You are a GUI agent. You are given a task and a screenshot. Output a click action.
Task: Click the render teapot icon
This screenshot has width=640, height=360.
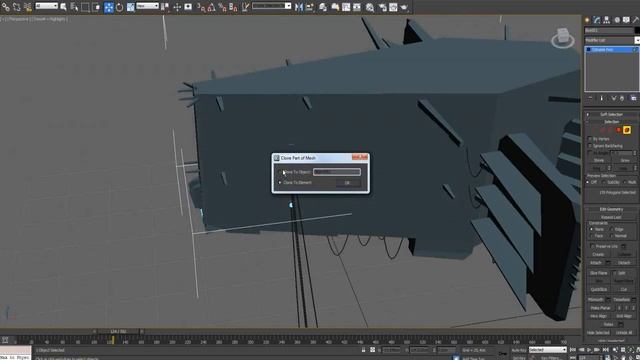click(x=404, y=7)
